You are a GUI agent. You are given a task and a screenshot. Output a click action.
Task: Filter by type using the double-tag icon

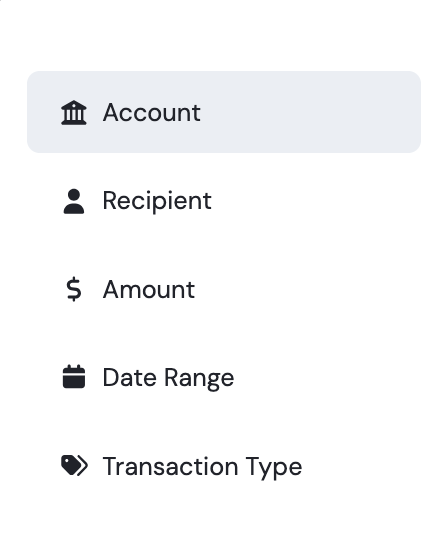point(74,465)
